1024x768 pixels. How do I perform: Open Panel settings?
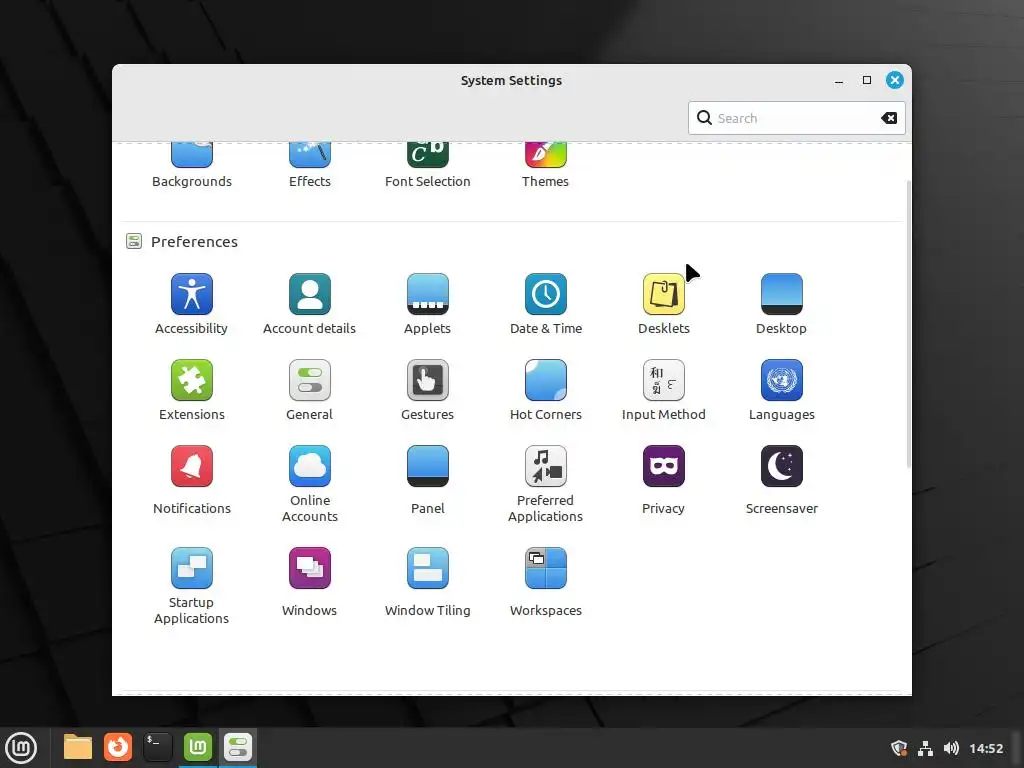427,481
